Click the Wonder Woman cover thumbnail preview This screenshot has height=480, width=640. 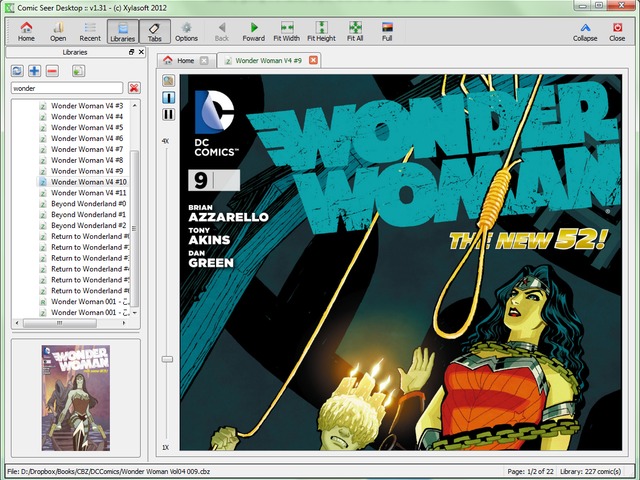point(76,398)
